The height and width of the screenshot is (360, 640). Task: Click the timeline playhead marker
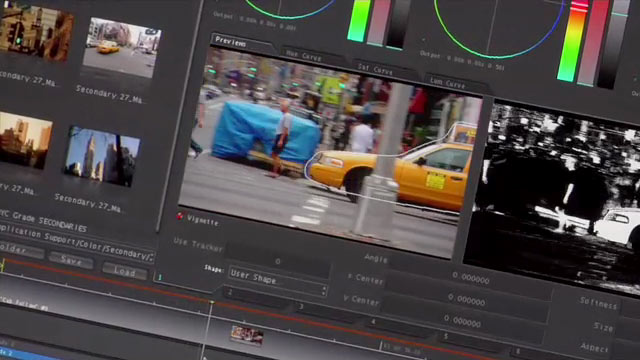(x=211, y=302)
